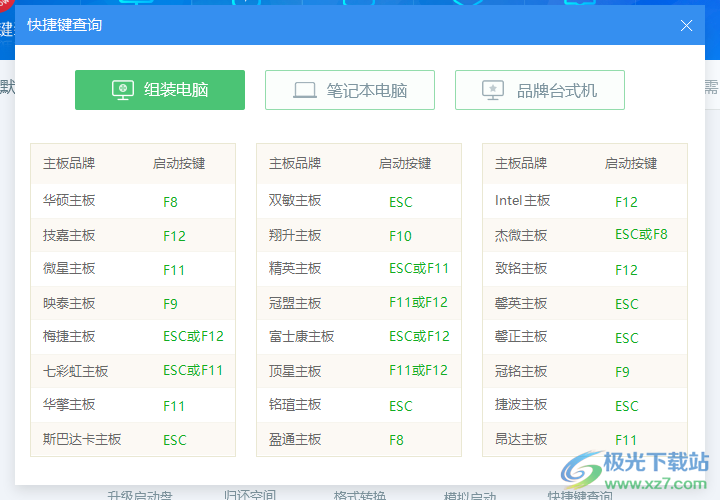The width and height of the screenshot is (720, 500).
Task: Open the 品牌台式机 tab label
Action: [557, 90]
